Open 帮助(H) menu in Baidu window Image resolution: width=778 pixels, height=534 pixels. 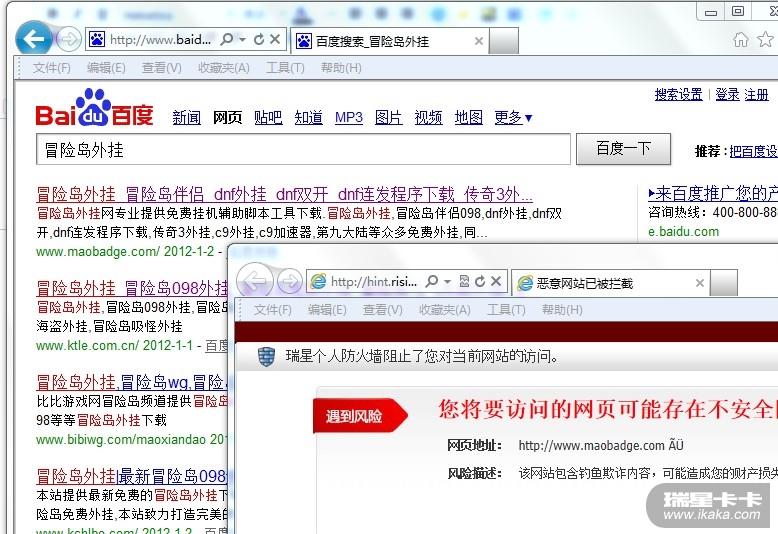pyautogui.click(x=341, y=67)
